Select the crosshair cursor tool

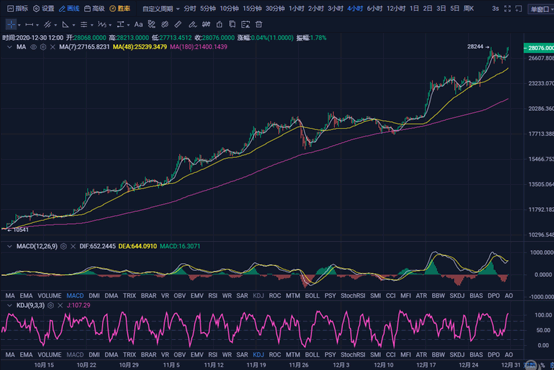pyautogui.click(x=11, y=24)
